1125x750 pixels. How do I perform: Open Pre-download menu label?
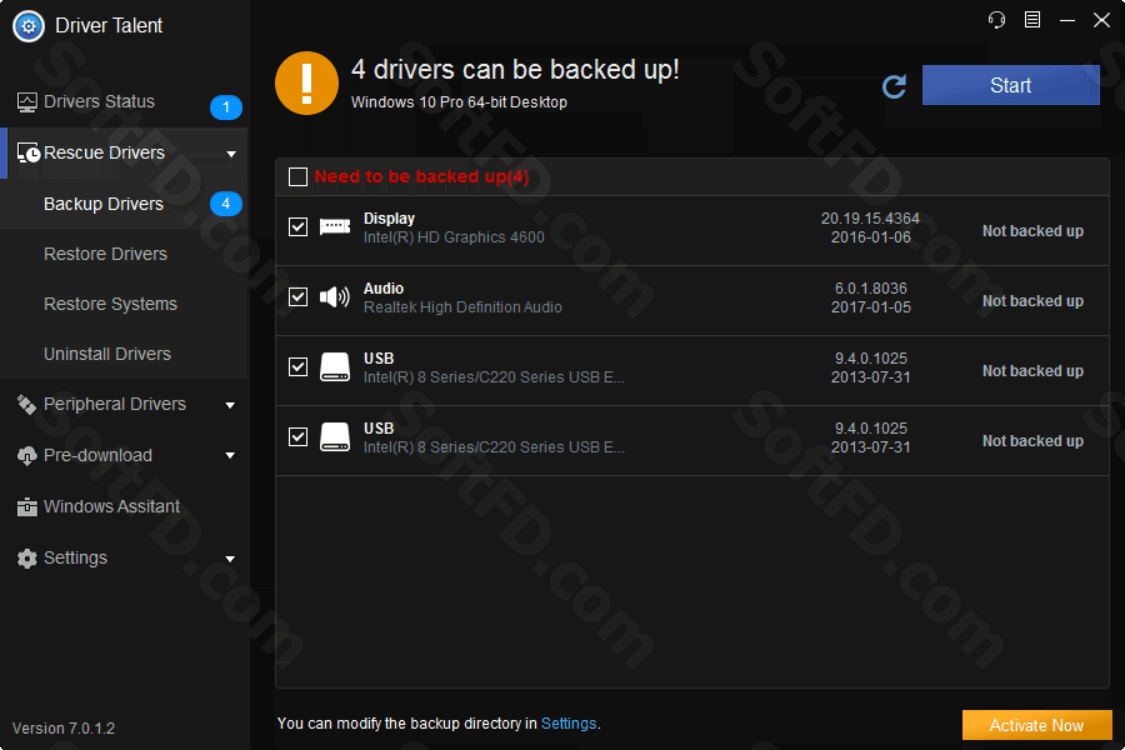98,456
